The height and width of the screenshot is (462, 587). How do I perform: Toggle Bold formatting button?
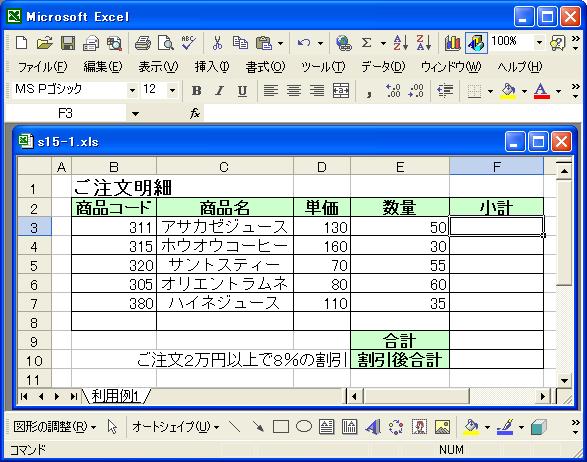point(197,91)
